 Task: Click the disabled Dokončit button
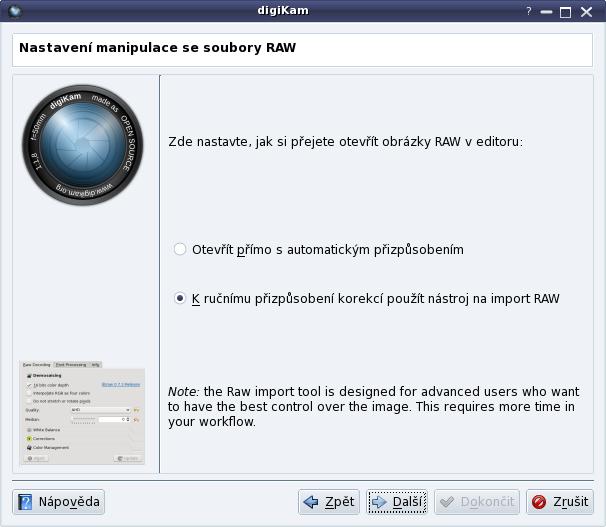click(477, 502)
